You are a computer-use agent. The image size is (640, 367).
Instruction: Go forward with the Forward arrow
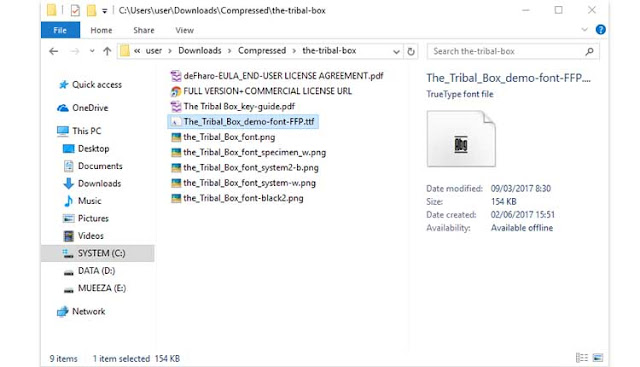[75, 51]
